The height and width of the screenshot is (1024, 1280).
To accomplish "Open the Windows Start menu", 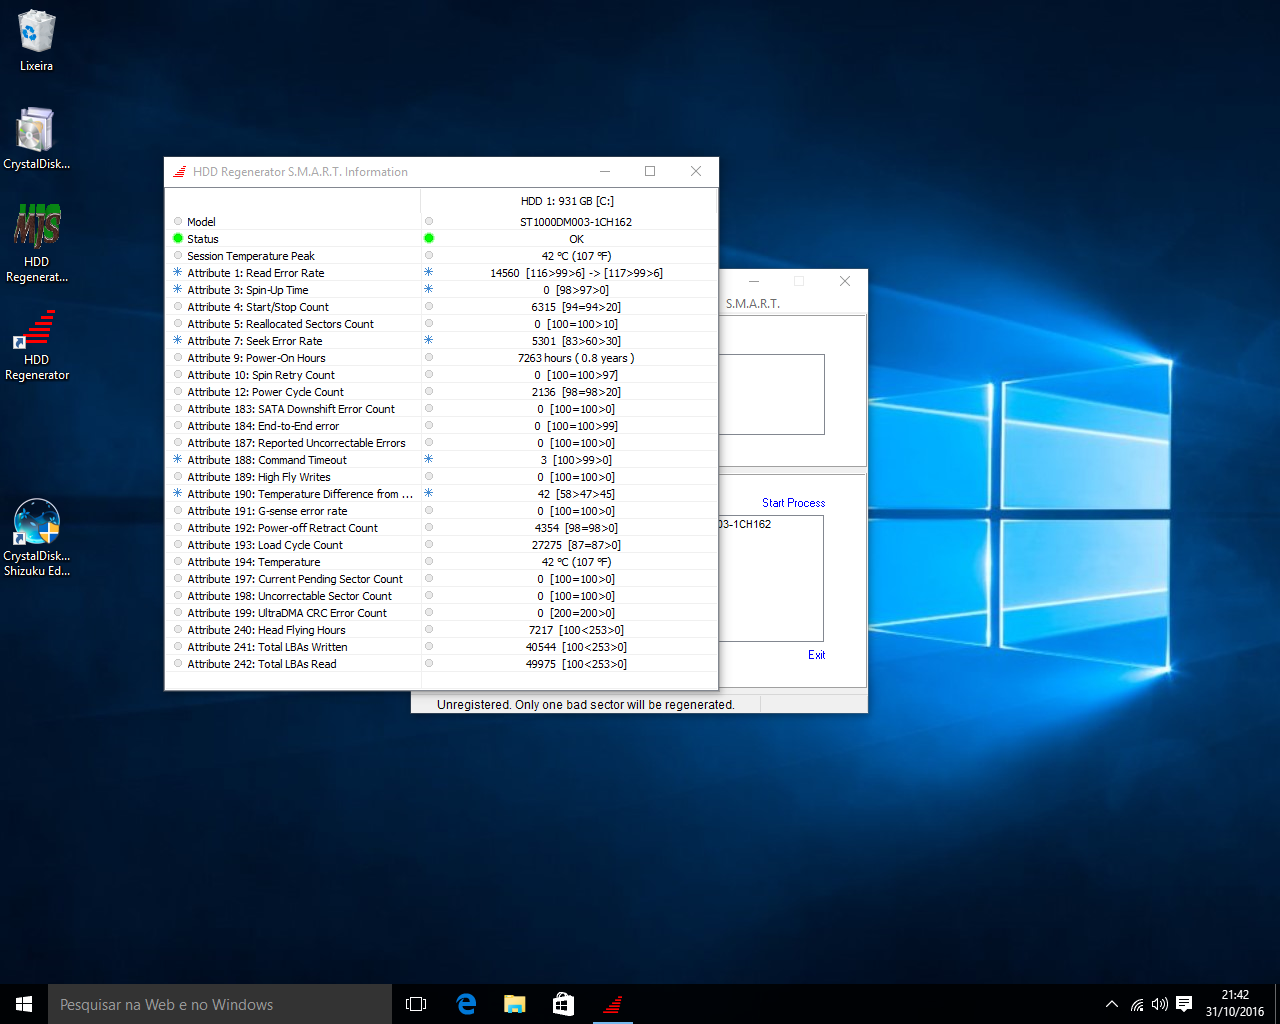I will click(x=24, y=1004).
